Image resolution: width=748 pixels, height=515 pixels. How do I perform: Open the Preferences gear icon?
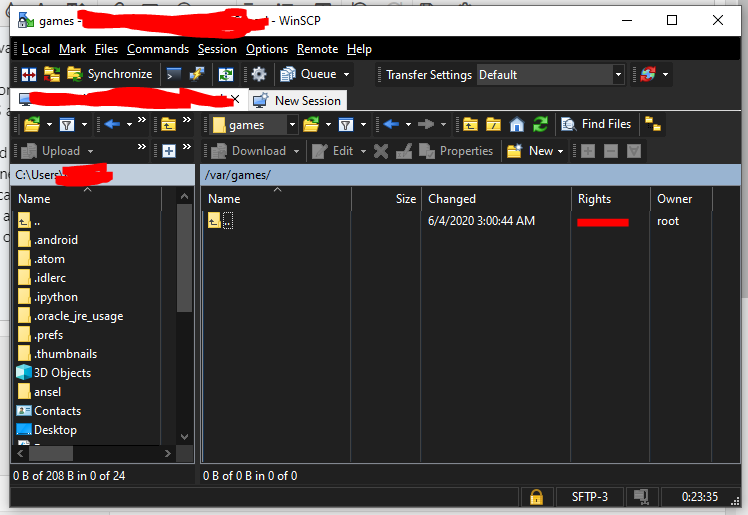tap(259, 74)
